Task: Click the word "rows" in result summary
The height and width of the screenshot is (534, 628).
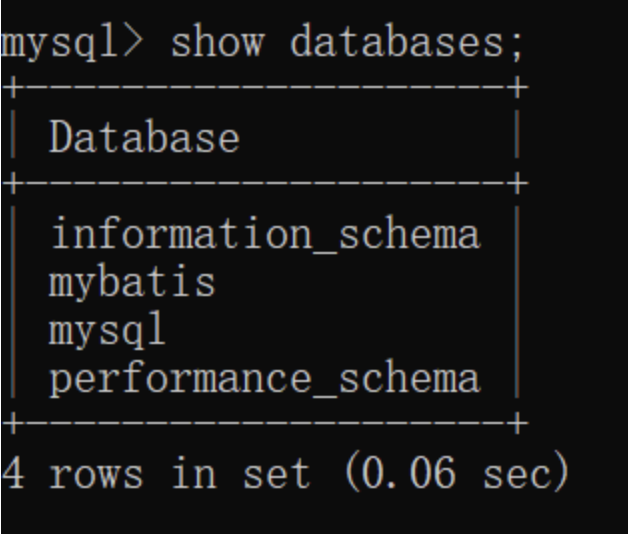Action: [97, 472]
